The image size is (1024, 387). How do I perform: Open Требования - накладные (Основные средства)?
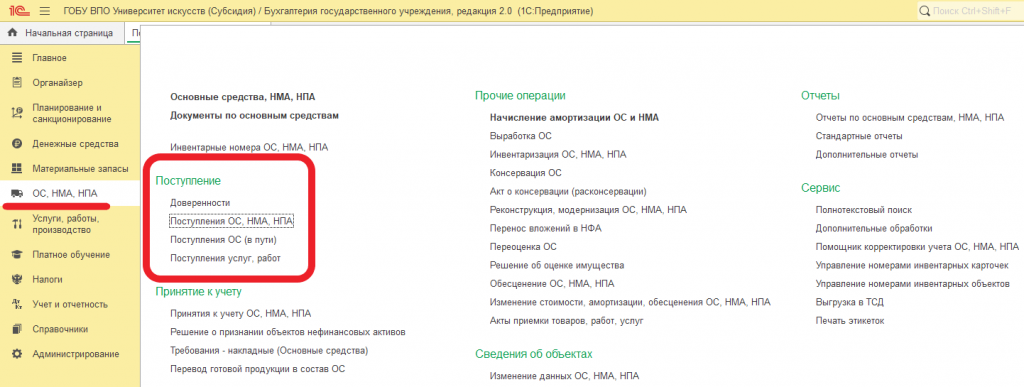click(269, 350)
